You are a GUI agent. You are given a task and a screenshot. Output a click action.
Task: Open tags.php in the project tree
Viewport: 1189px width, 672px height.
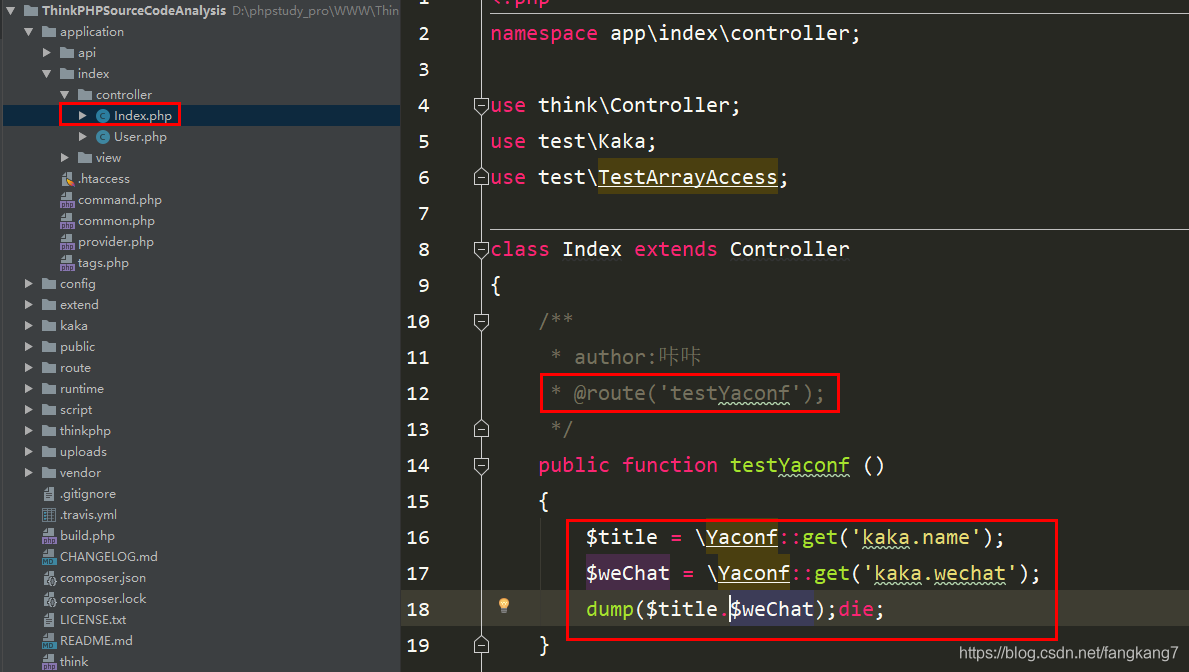(103, 263)
